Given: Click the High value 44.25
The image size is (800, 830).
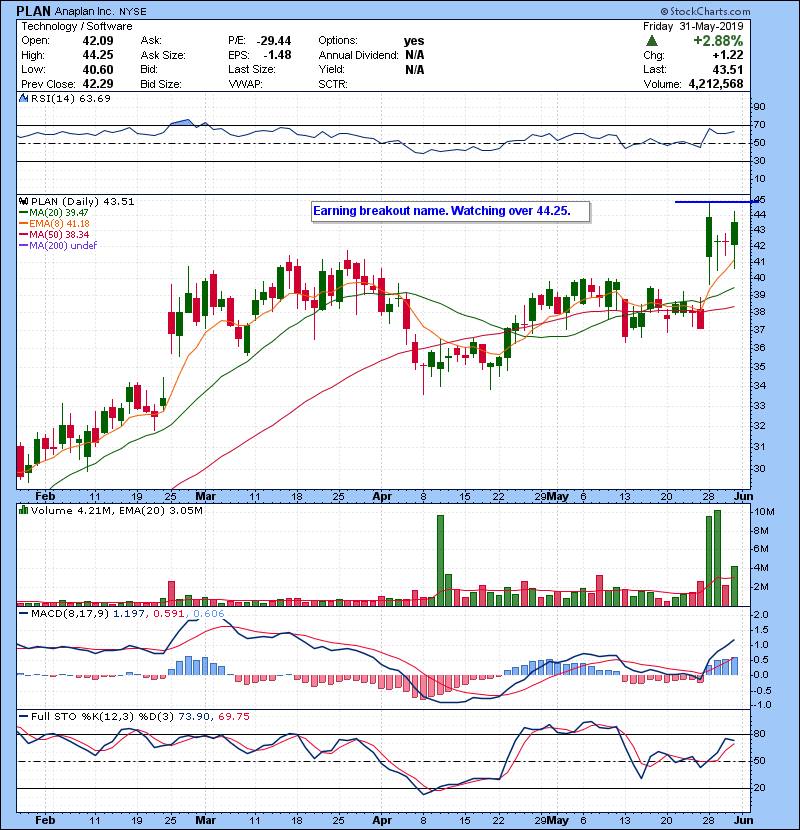Looking at the screenshot, I should [x=97, y=55].
